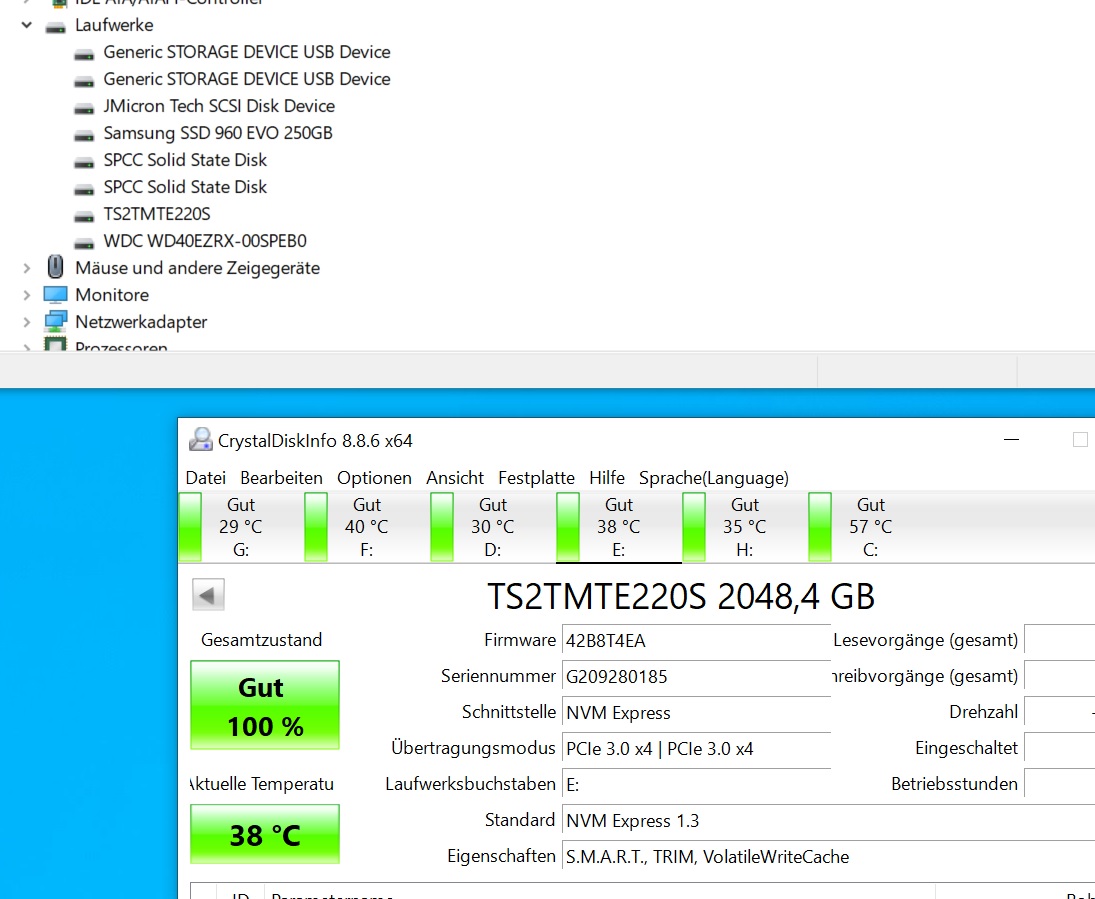Viewport: 1095px width, 899px height.
Task: Click the Netzwerkadapter network icon
Action: 55,321
